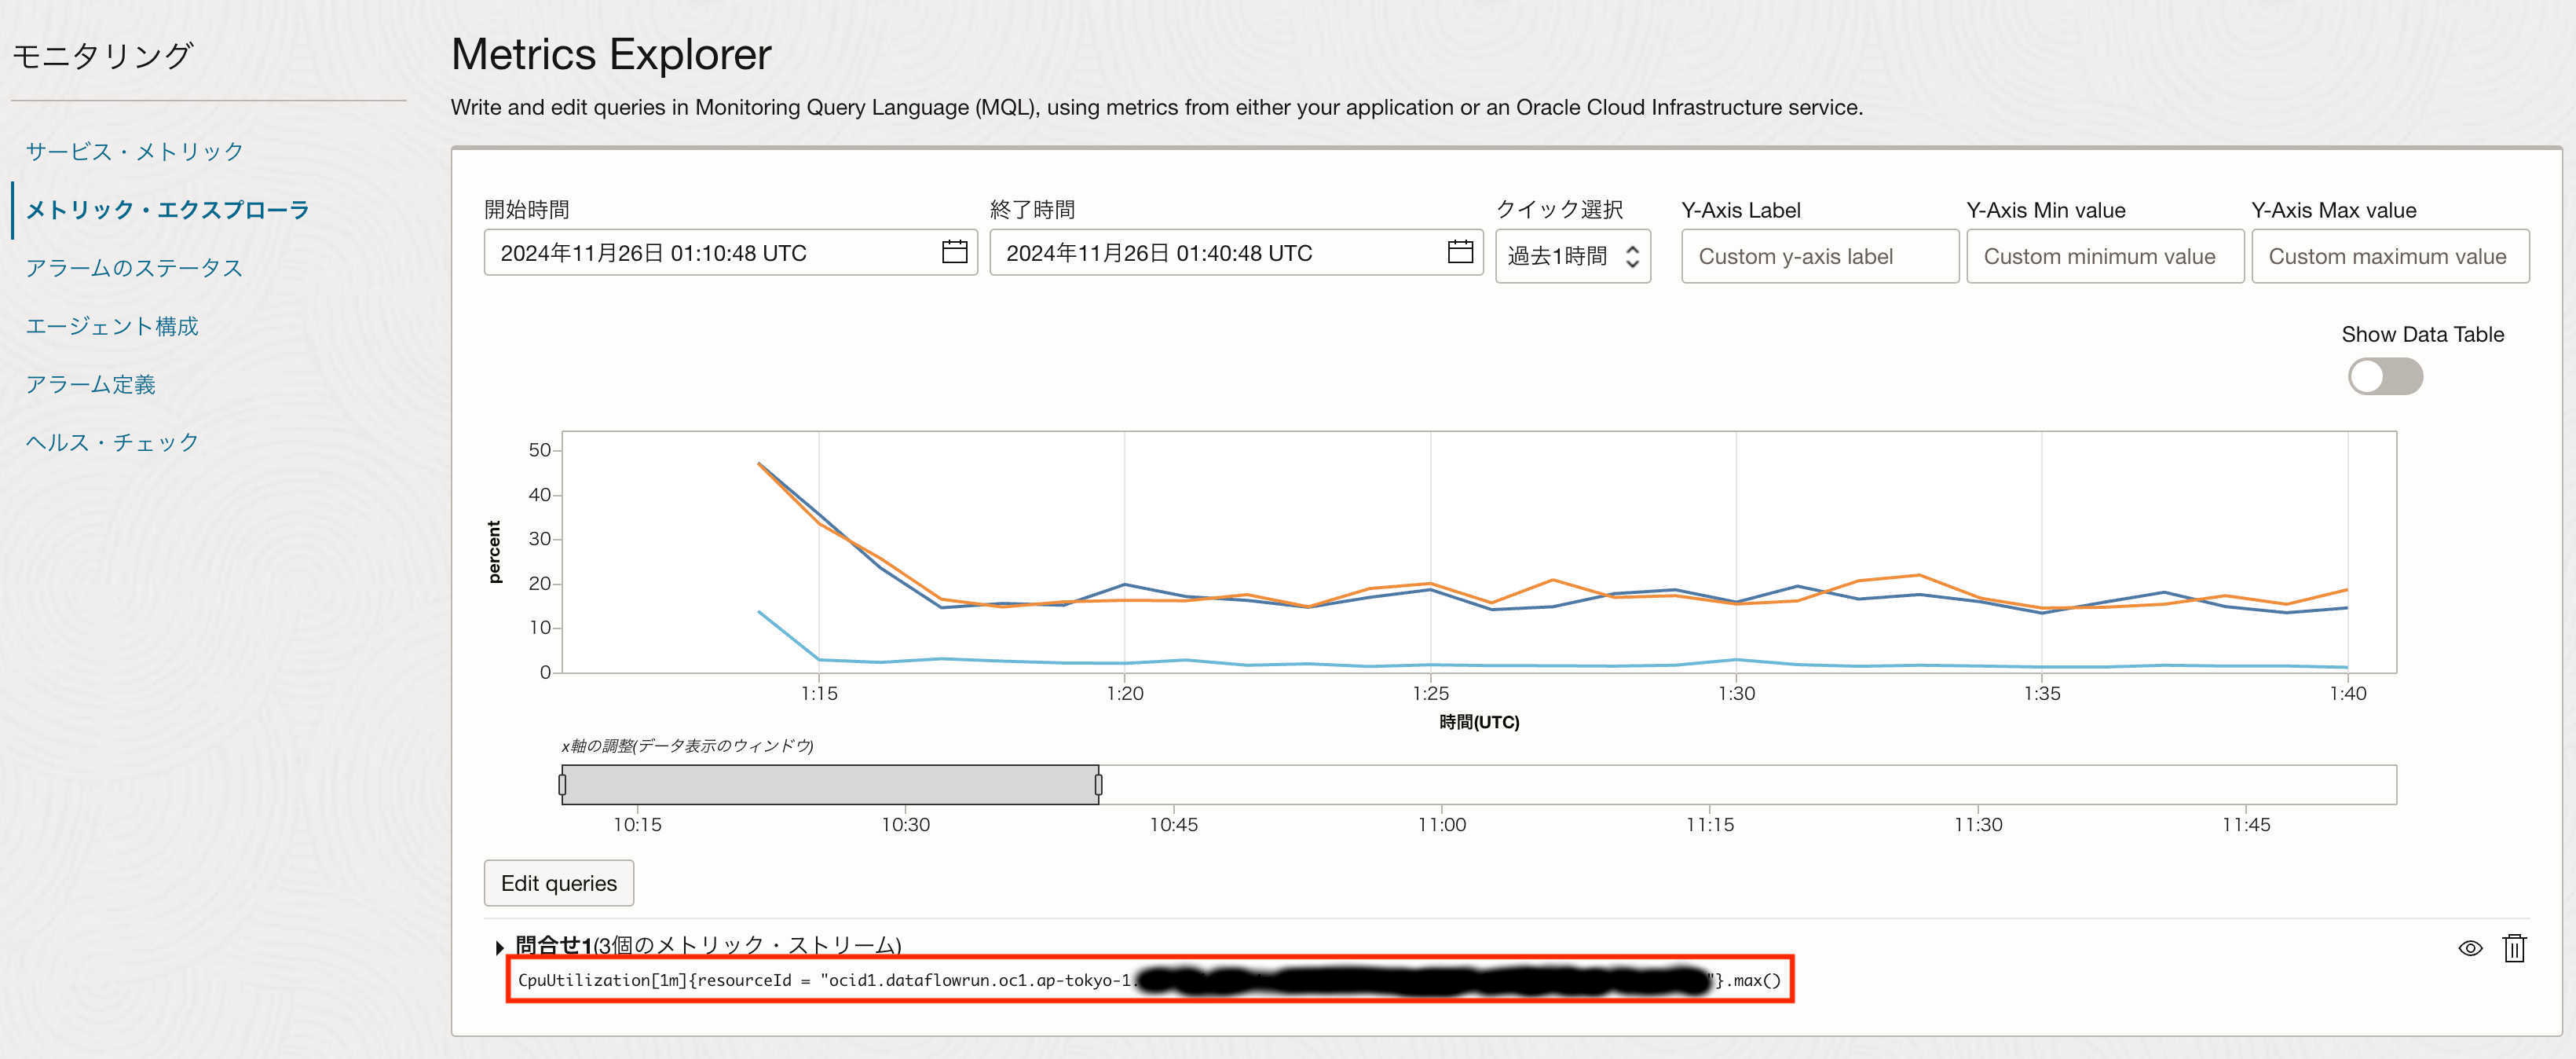Viewport: 2576px width, 1059px height.
Task: Open ヘルス・チェック in the sidebar
Action: [112, 442]
